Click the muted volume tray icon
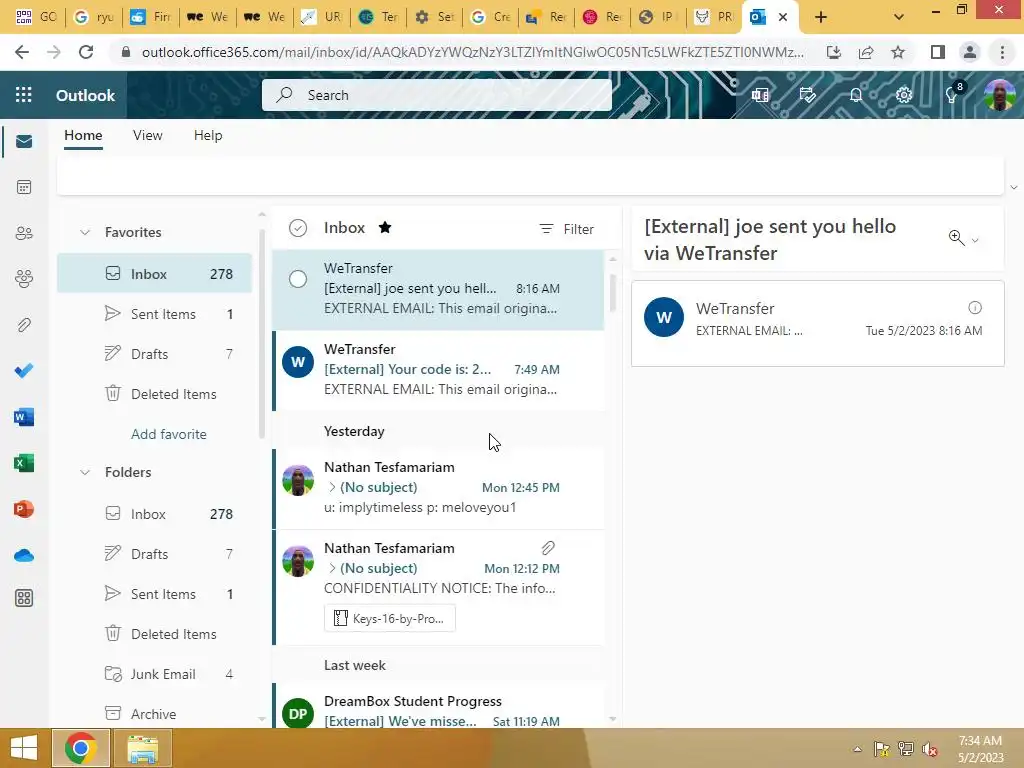This screenshot has width=1024, height=768. tap(929, 749)
